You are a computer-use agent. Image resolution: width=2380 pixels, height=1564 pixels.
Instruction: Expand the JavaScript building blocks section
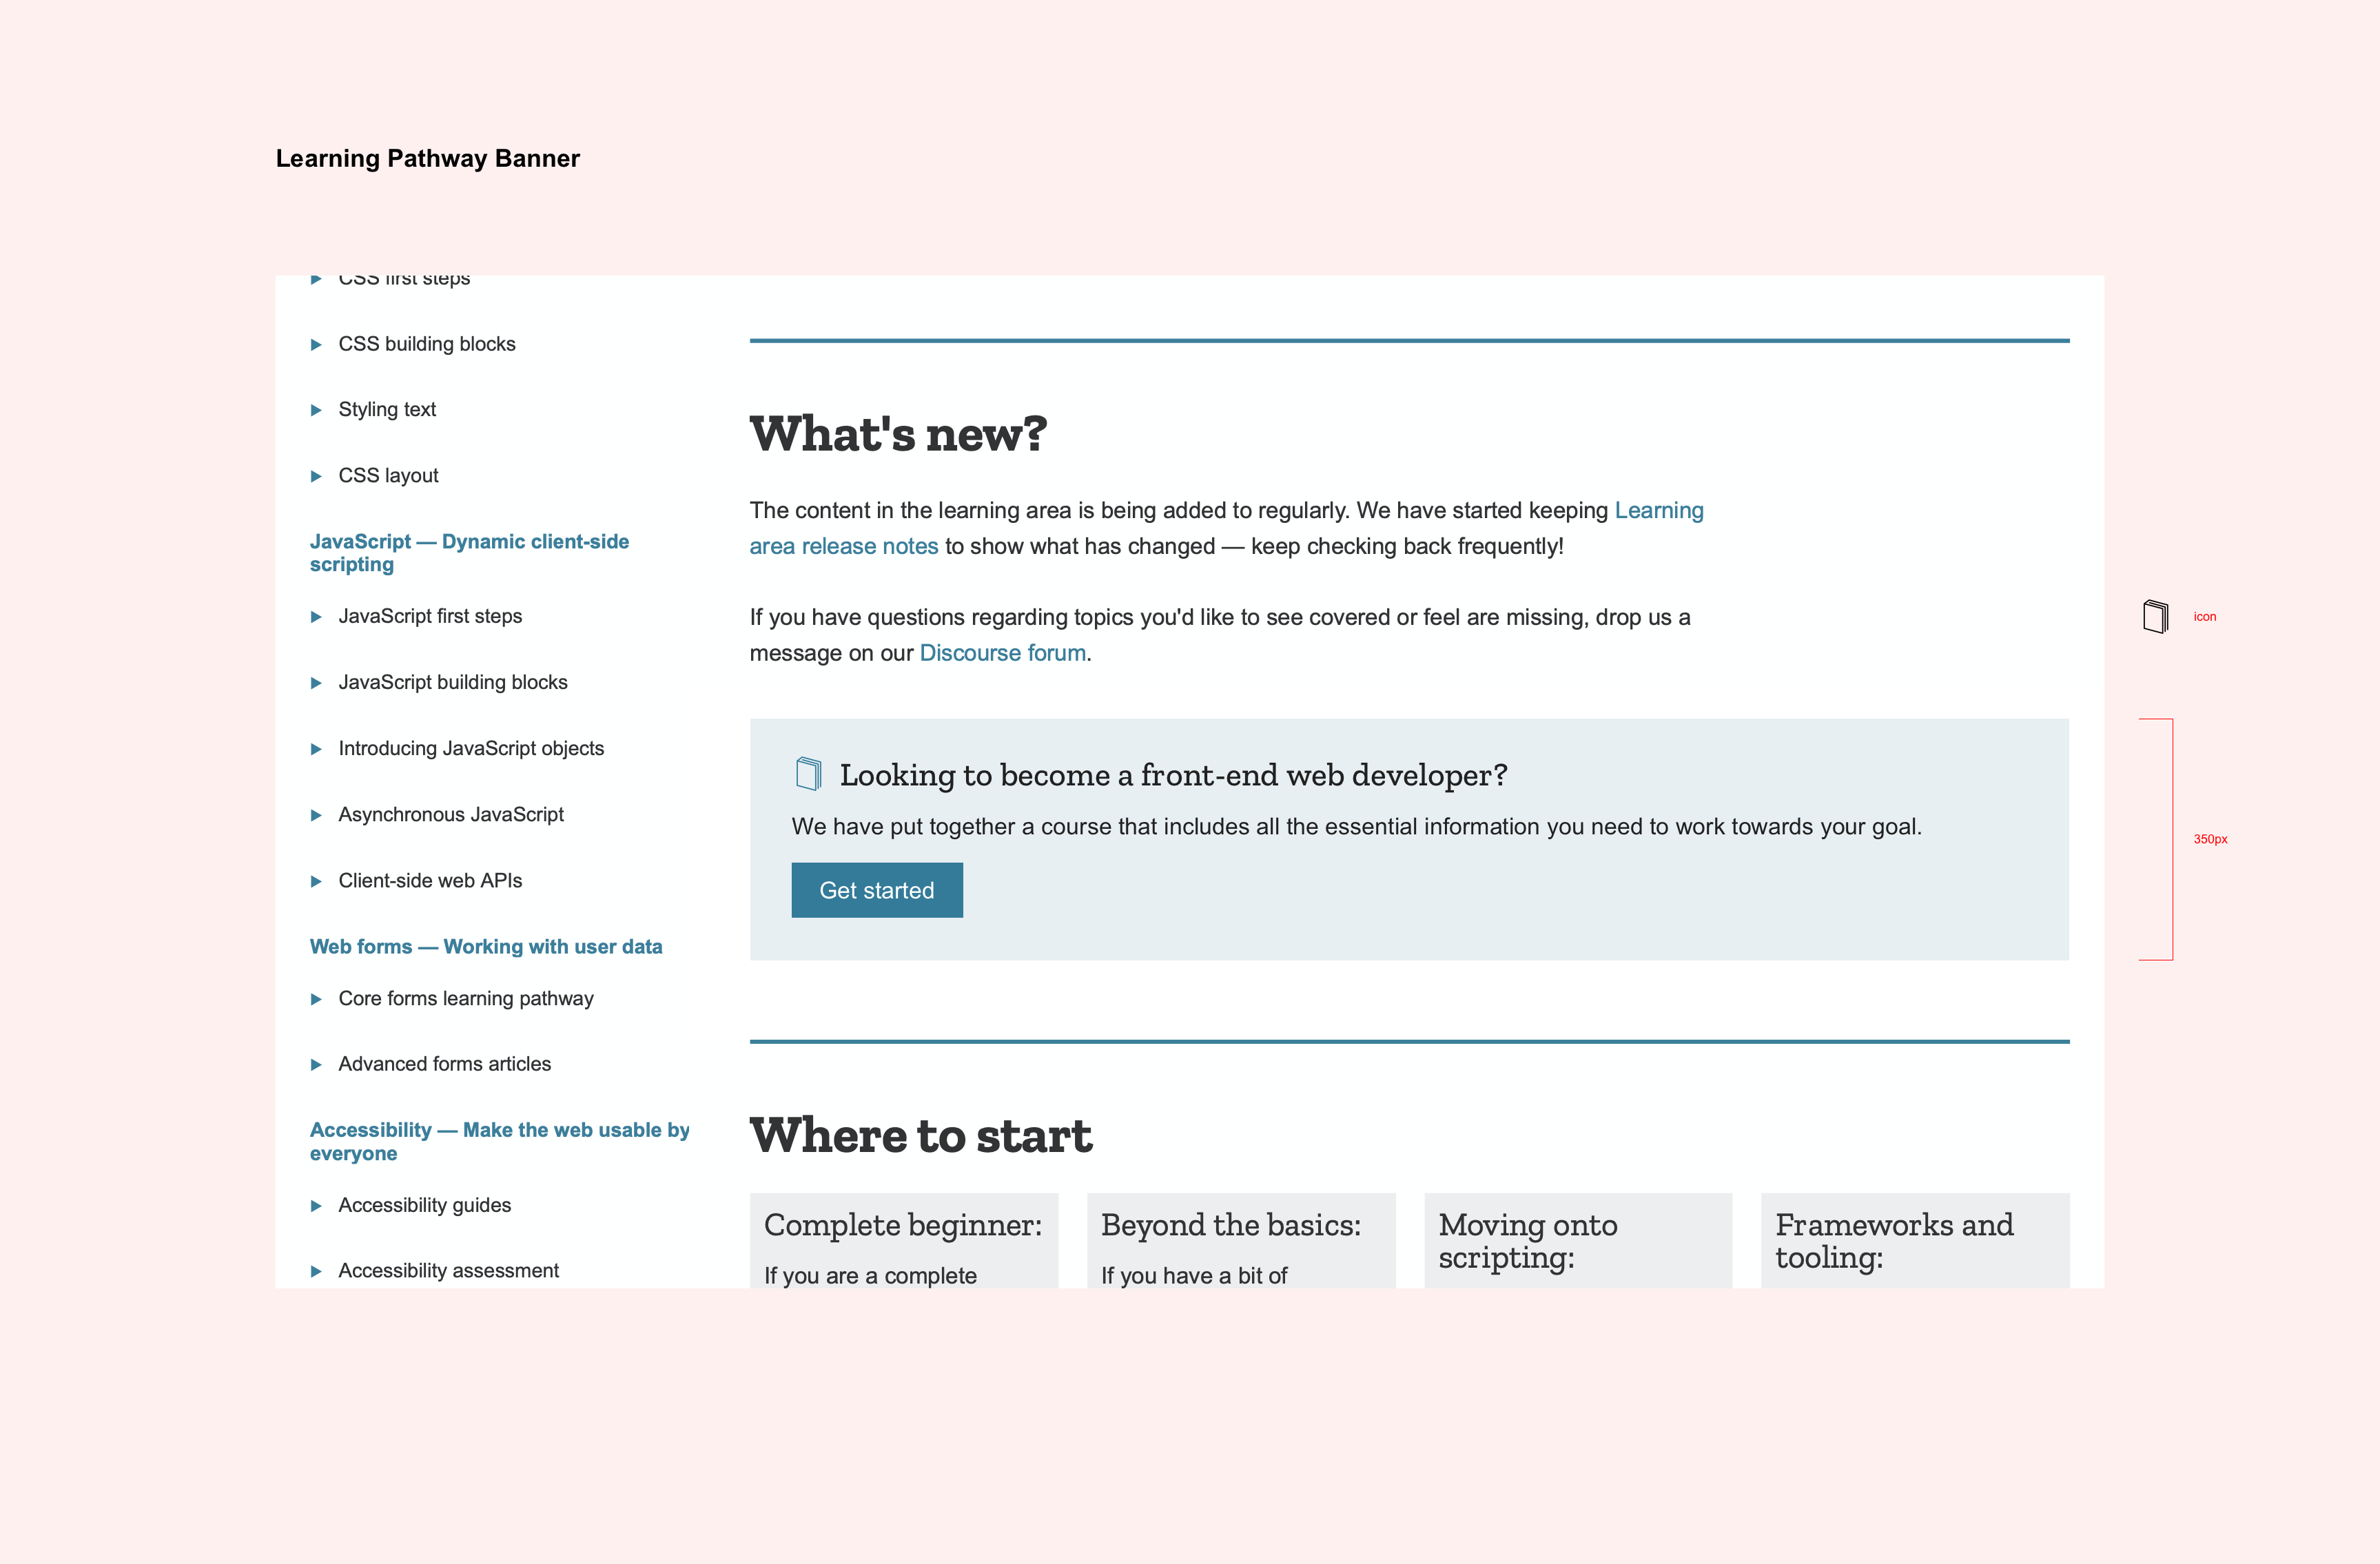pos(317,683)
